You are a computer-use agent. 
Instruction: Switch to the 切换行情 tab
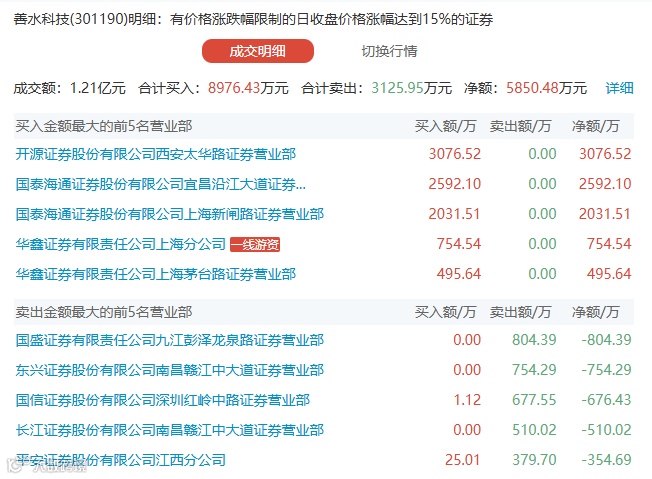pyautogui.click(x=389, y=51)
